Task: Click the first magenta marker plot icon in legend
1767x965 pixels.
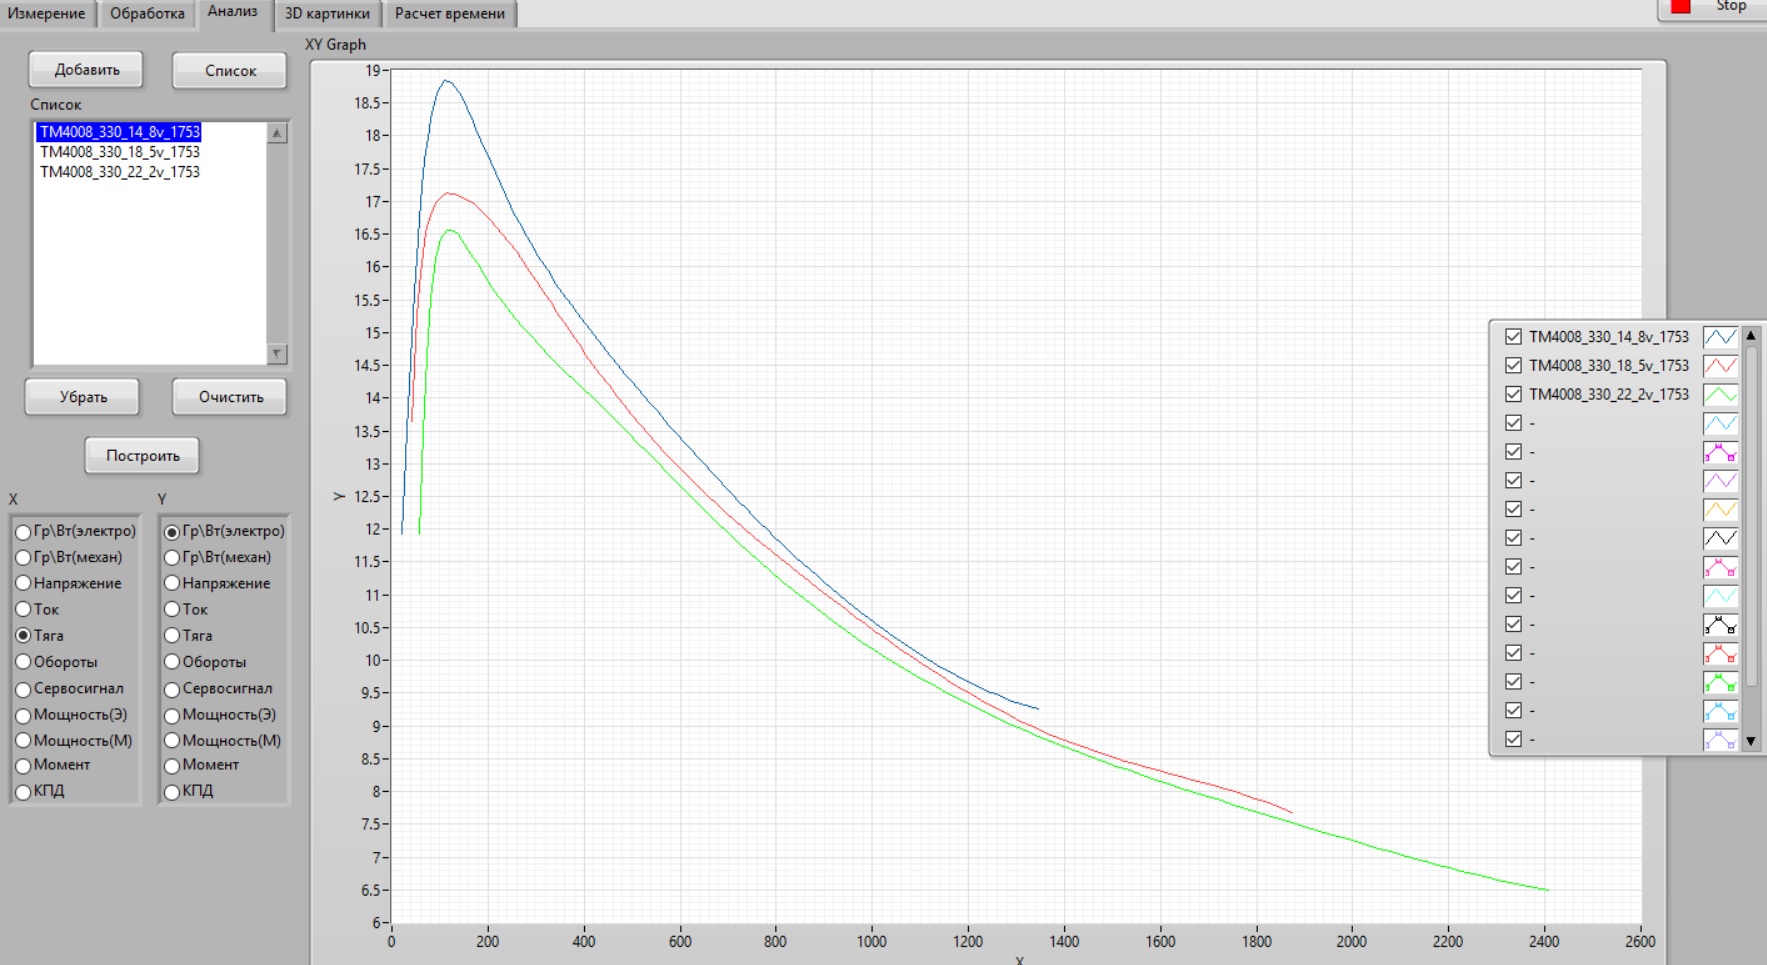Action: [x=1719, y=453]
